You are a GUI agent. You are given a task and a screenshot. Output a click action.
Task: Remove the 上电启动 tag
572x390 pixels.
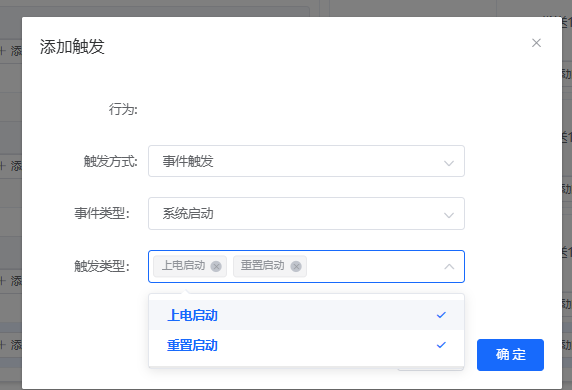point(216,267)
